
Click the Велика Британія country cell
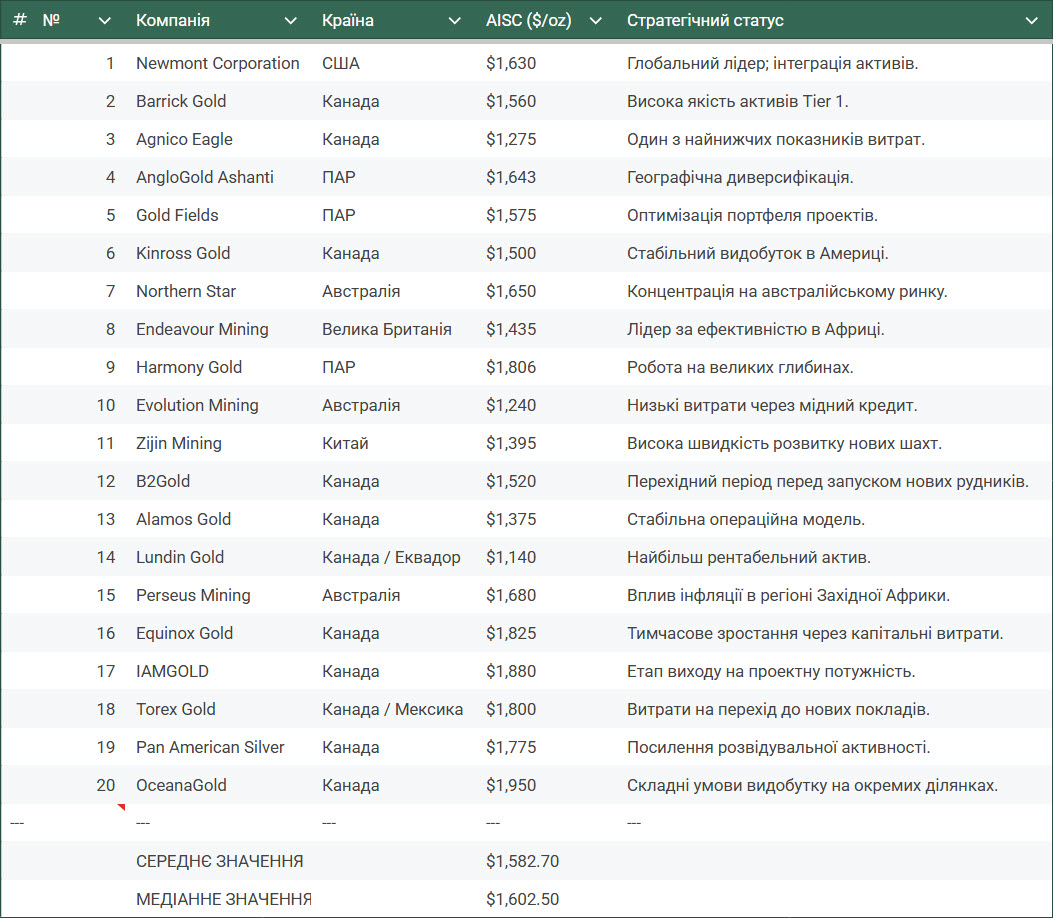[386, 329]
